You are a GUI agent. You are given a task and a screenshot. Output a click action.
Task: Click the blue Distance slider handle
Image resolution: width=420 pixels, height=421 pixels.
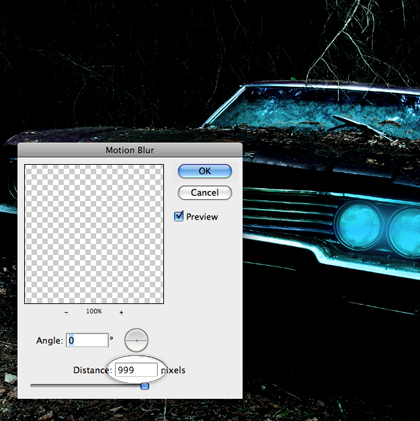point(144,386)
